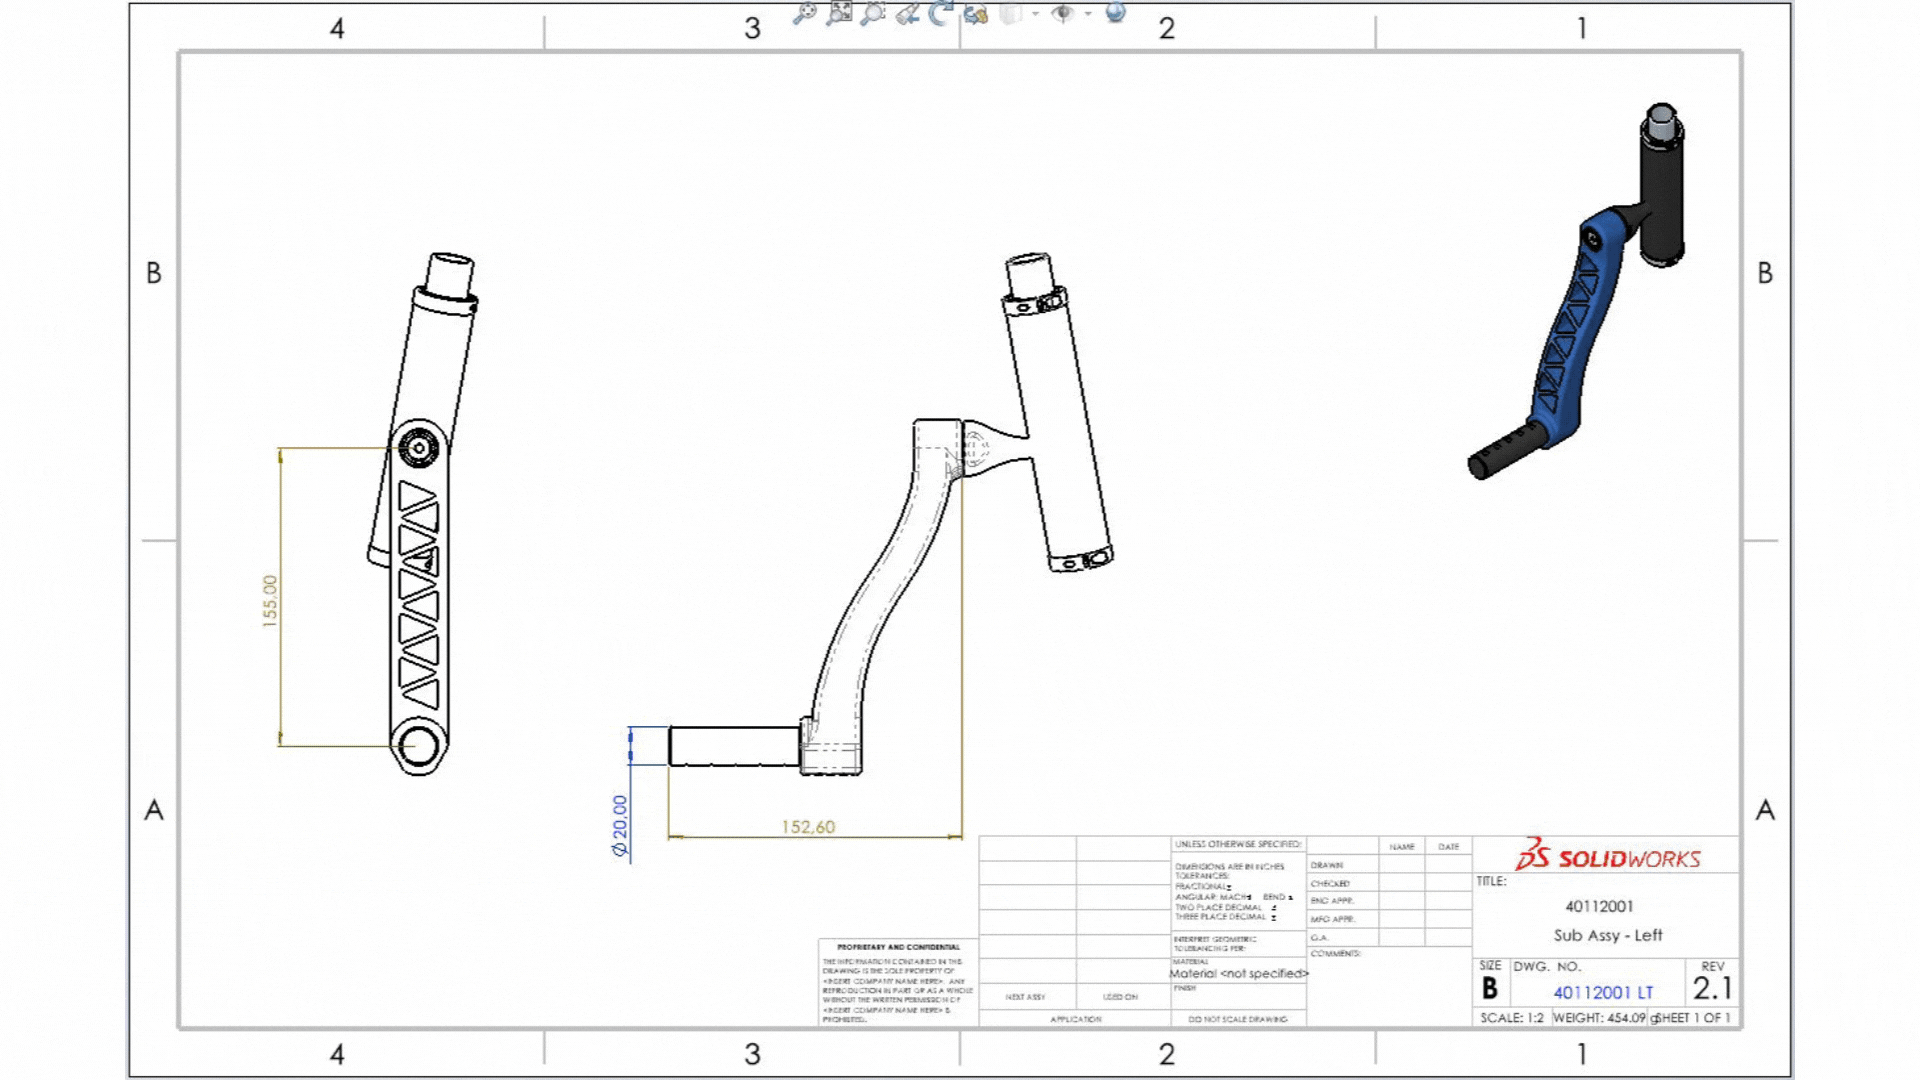Open the Hide/Show Items dropdown arrow
The height and width of the screenshot is (1080, 1920).
[1088, 14]
